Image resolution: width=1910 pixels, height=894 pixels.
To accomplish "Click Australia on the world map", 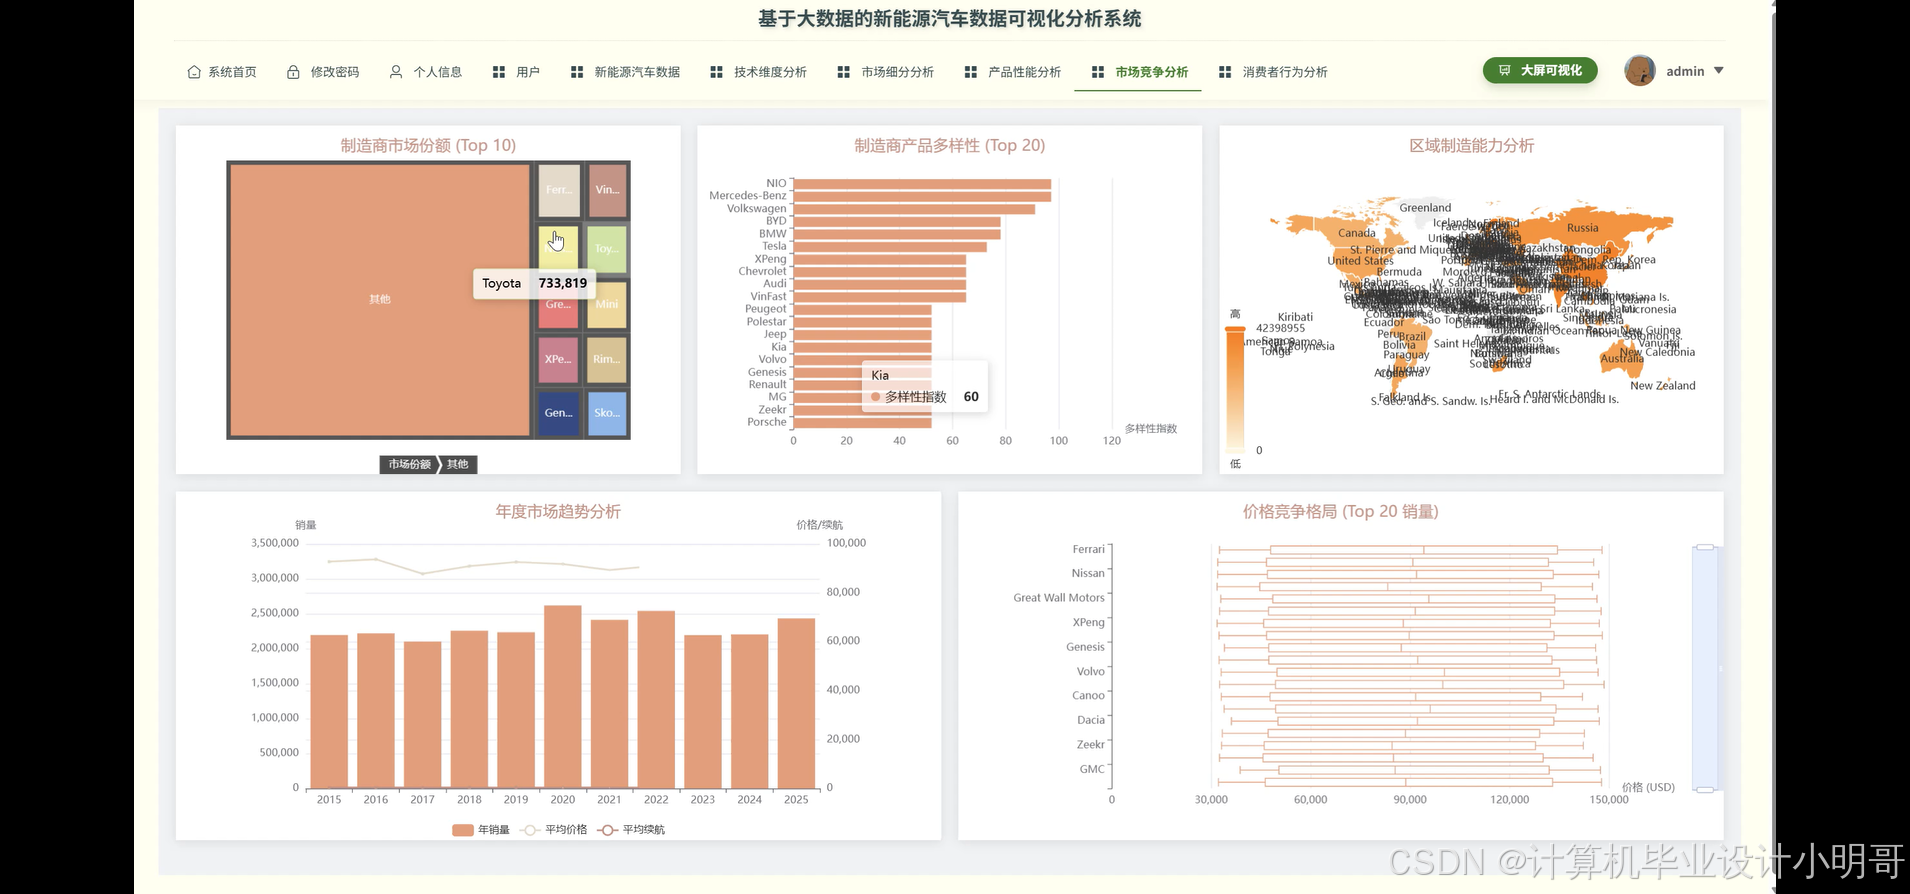I will click(1621, 357).
